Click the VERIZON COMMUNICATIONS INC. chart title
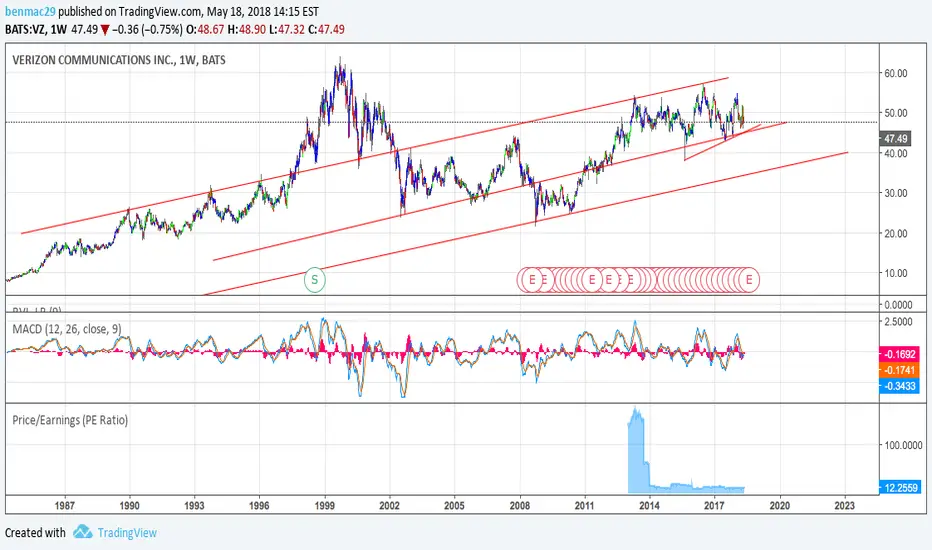 pos(119,60)
